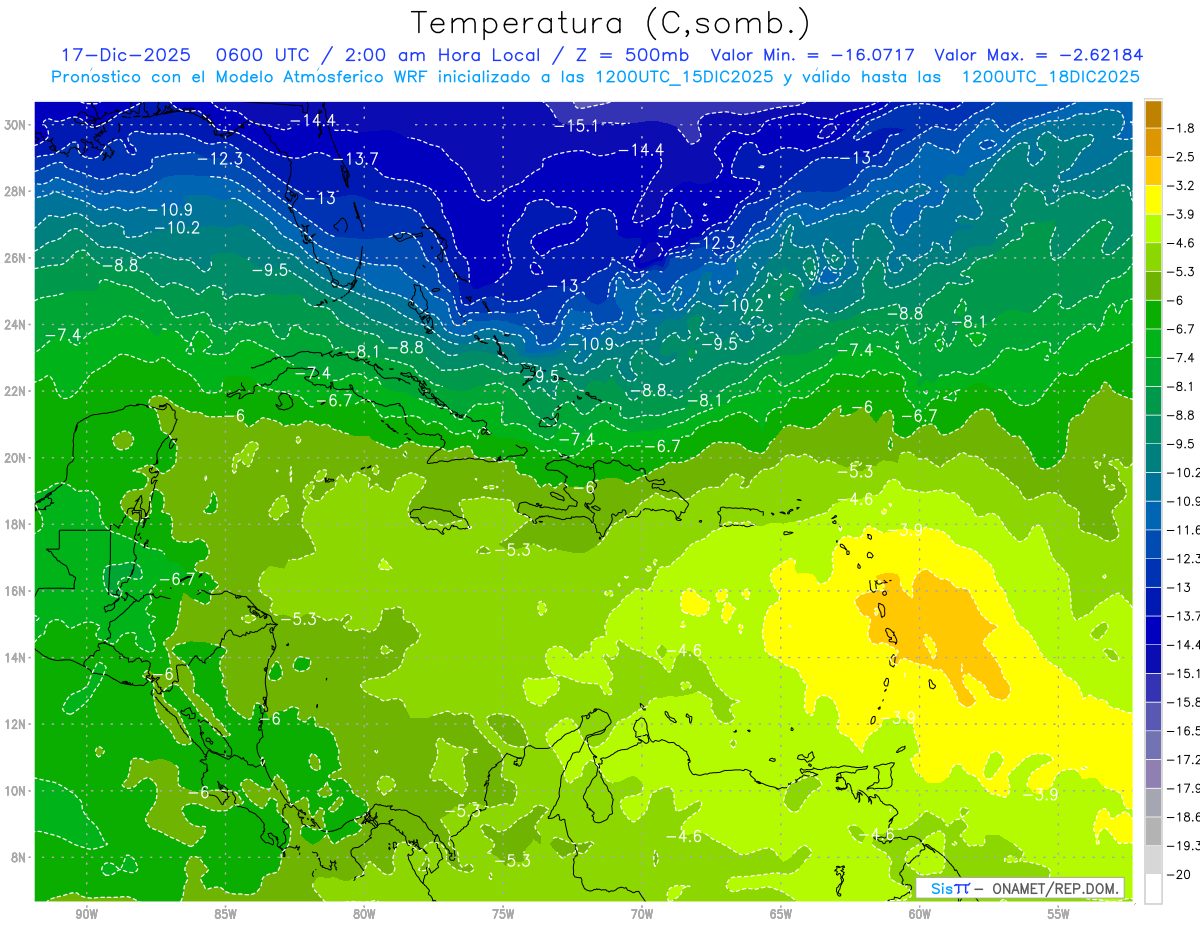1200x927 pixels.
Task: Click the colorbar swatch between -17.2 and -17.9
Action: click(x=1153, y=774)
